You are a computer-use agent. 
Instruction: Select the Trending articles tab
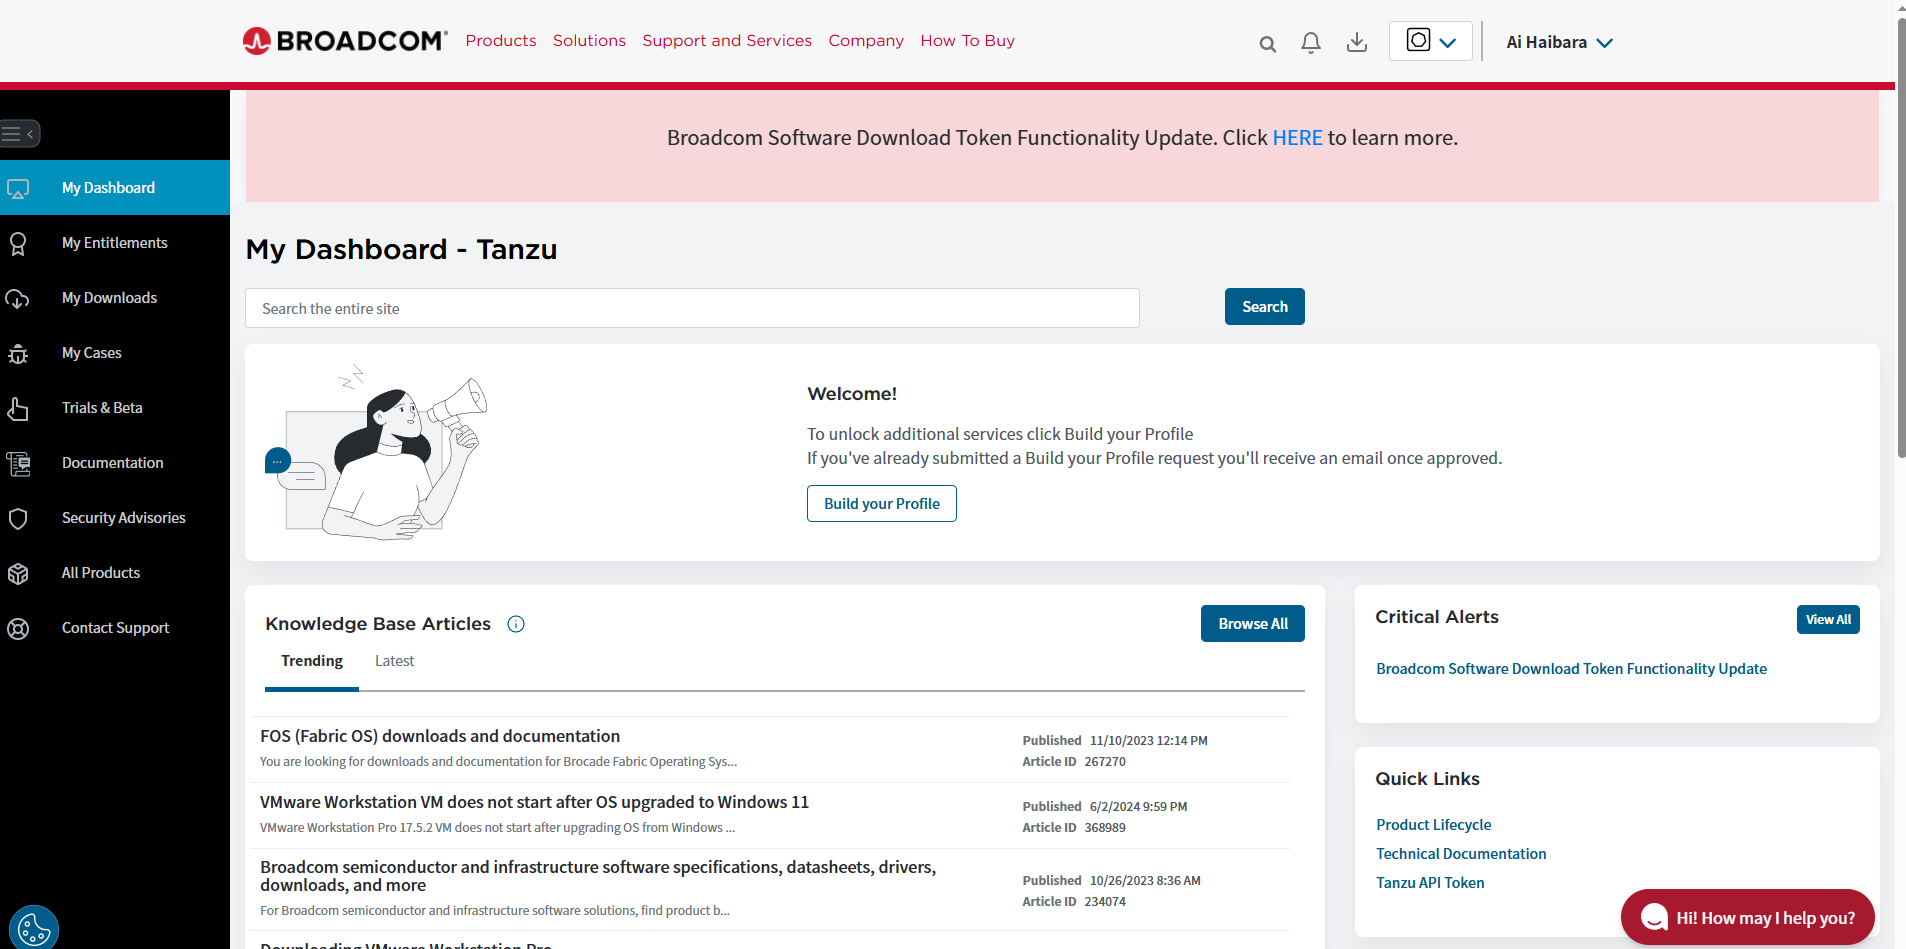pyautogui.click(x=311, y=661)
